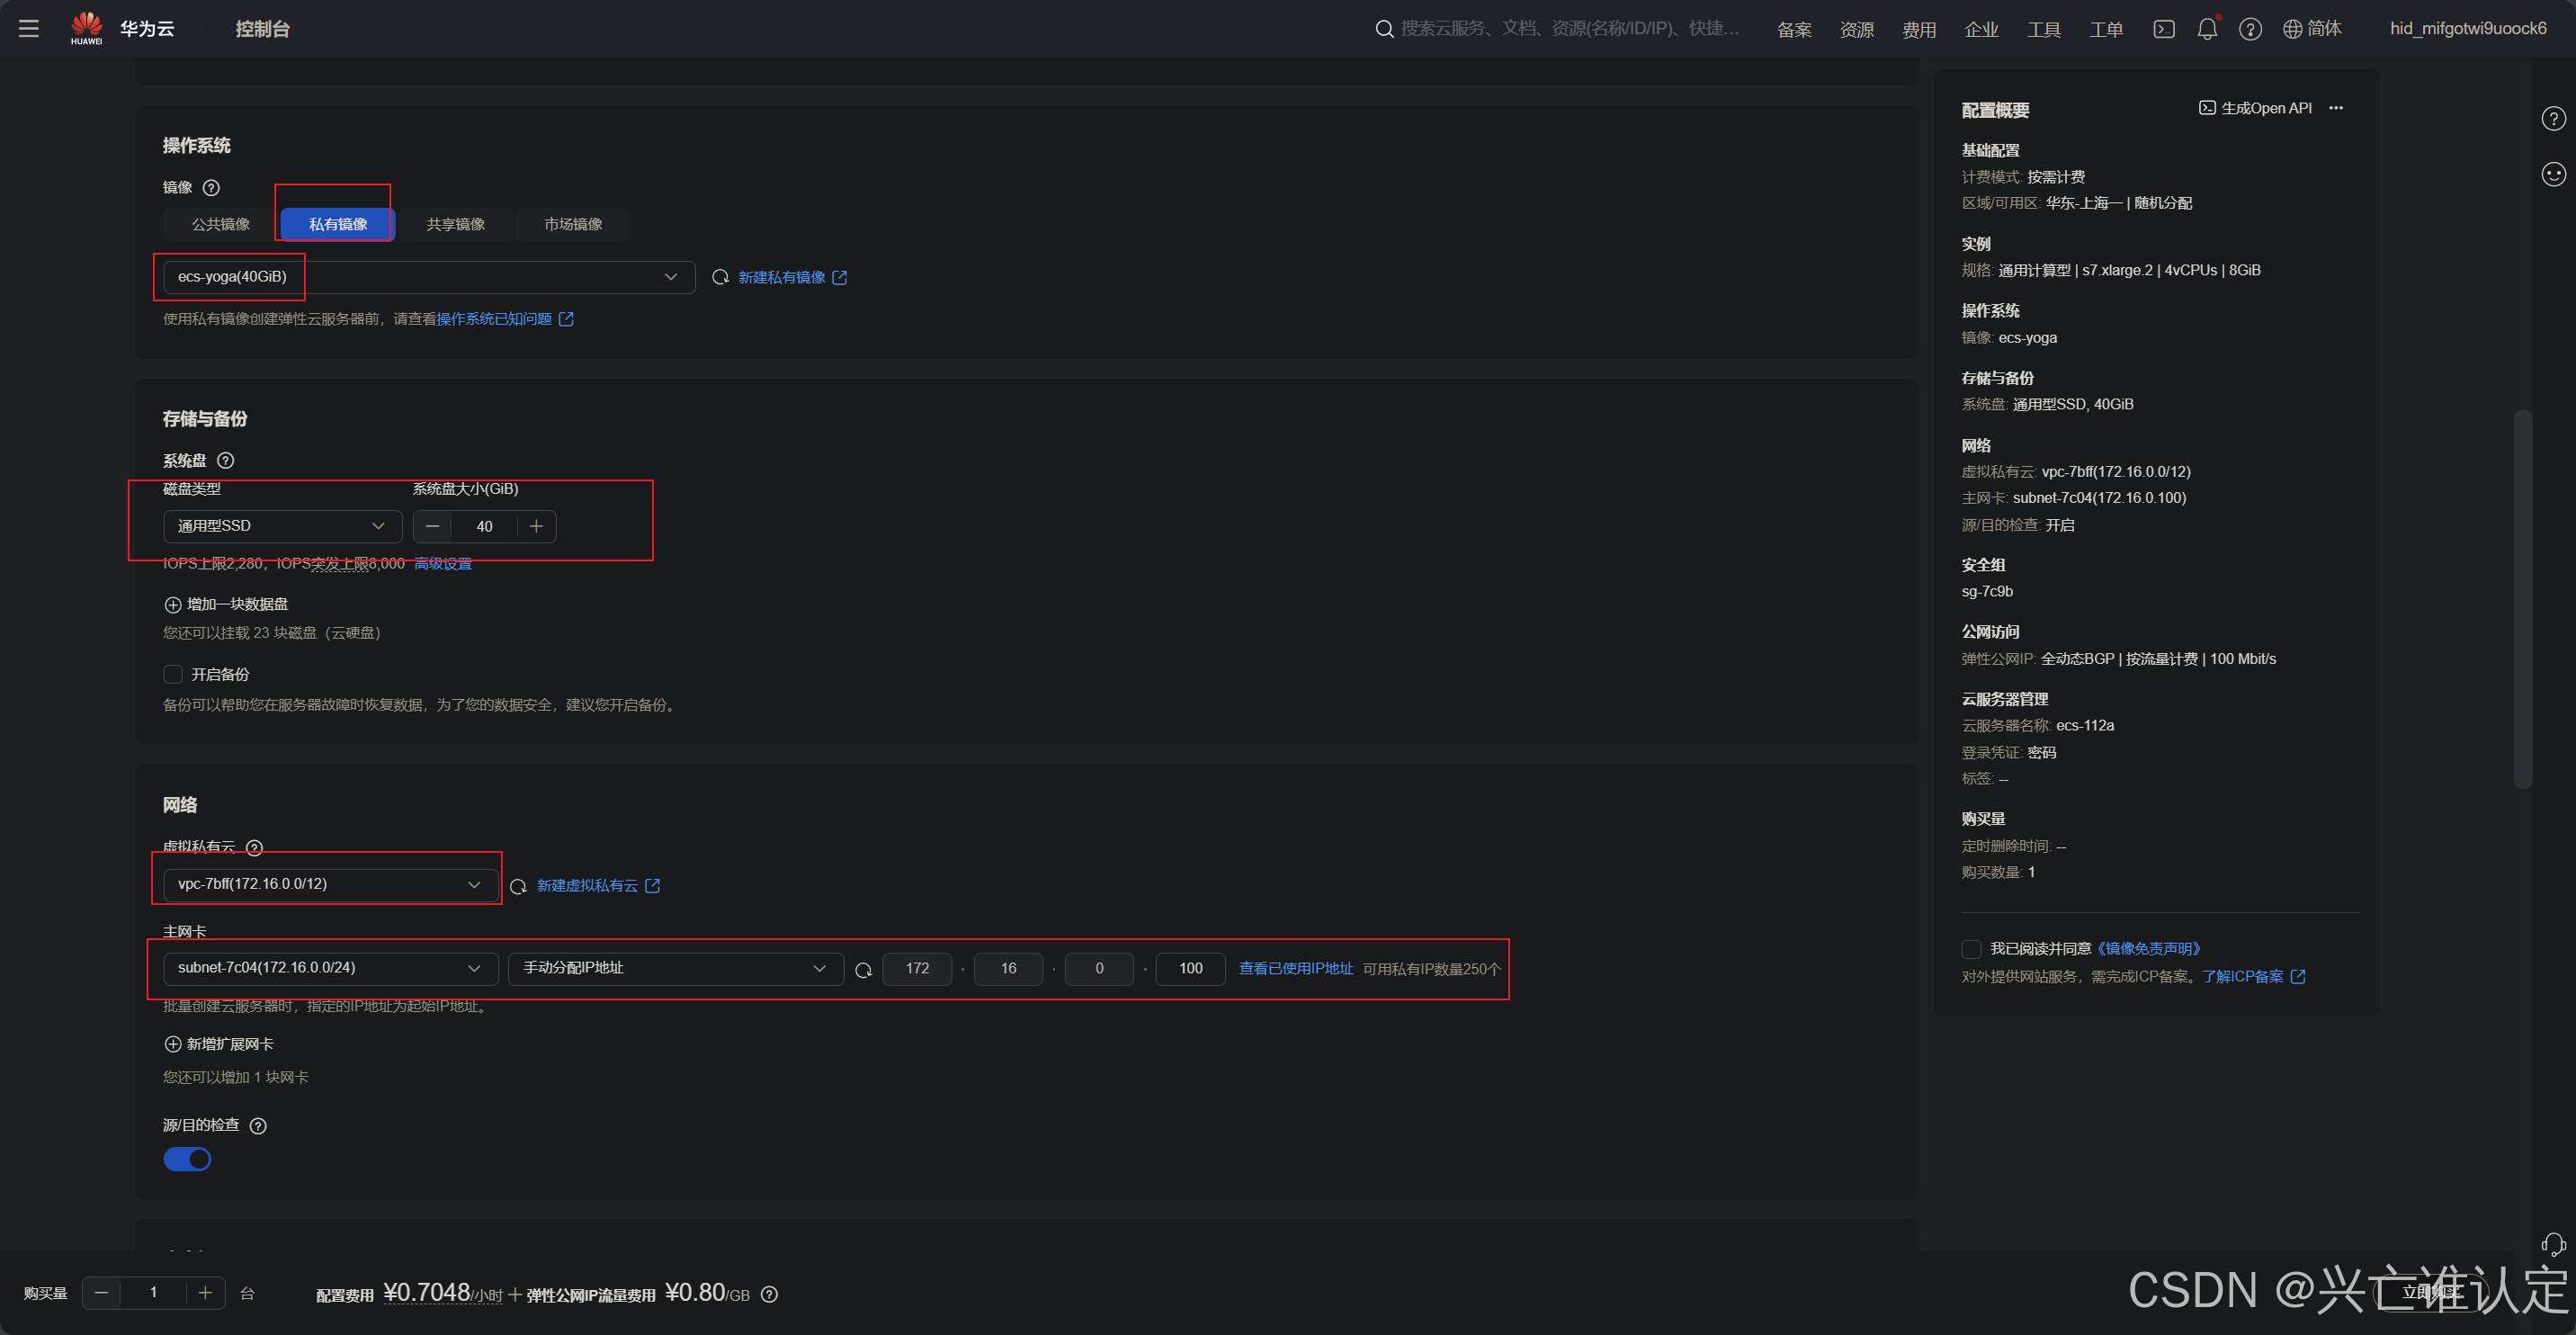The width and height of the screenshot is (2576, 1335).
Task: Click the right-side help circle icon
Action: click(2553, 119)
